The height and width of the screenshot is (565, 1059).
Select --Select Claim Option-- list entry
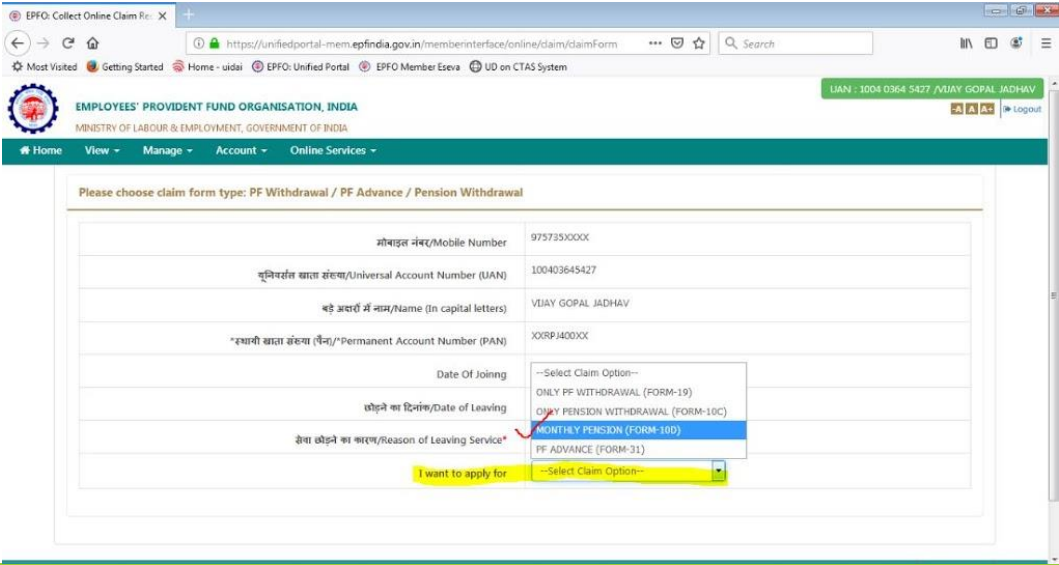coord(638,373)
